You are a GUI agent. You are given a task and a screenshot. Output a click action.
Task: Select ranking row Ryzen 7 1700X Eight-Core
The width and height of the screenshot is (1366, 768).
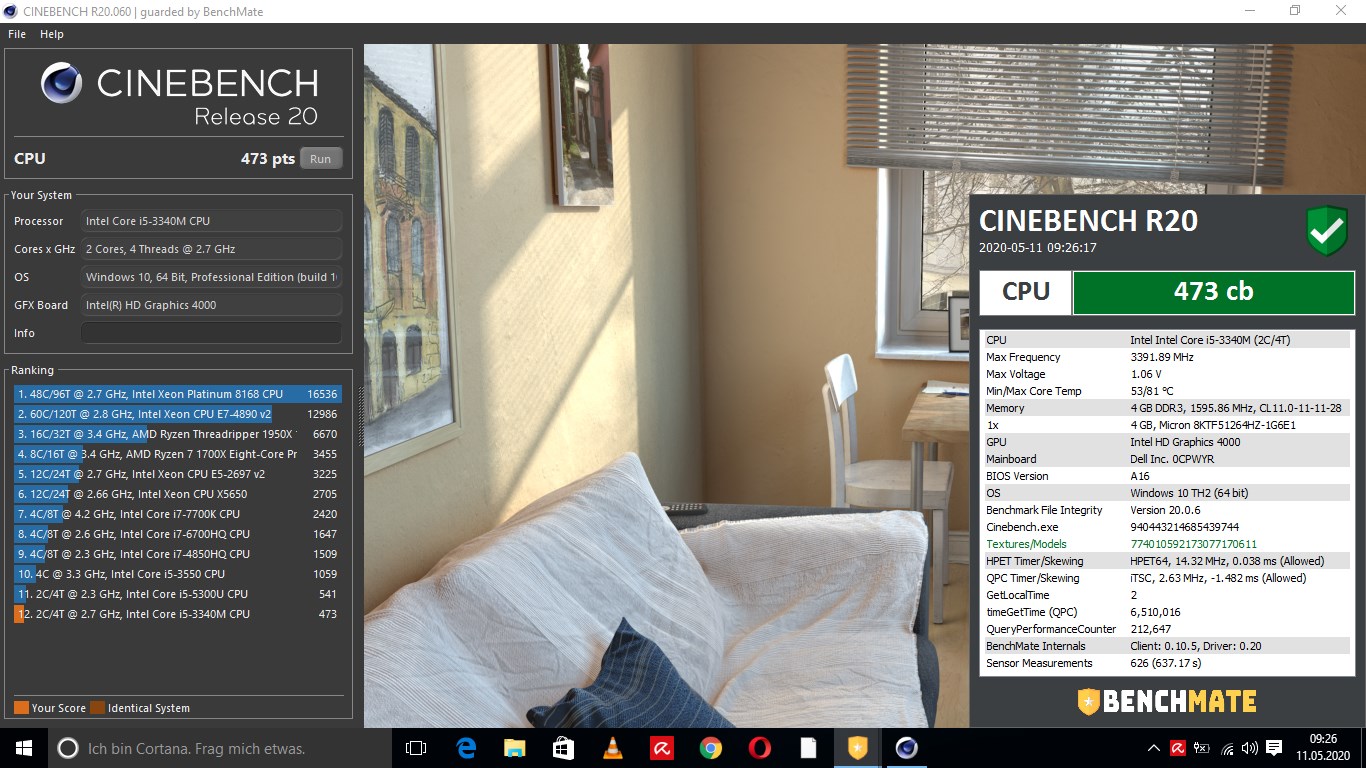(x=178, y=454)
